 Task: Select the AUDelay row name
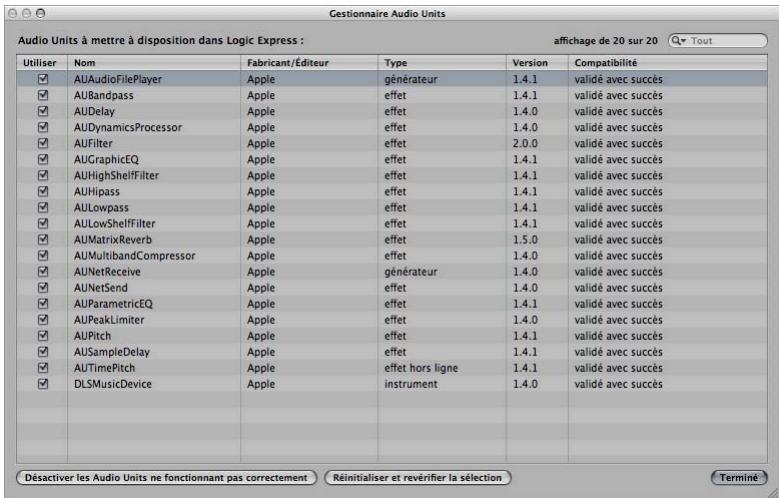click(x=94, y=111)
